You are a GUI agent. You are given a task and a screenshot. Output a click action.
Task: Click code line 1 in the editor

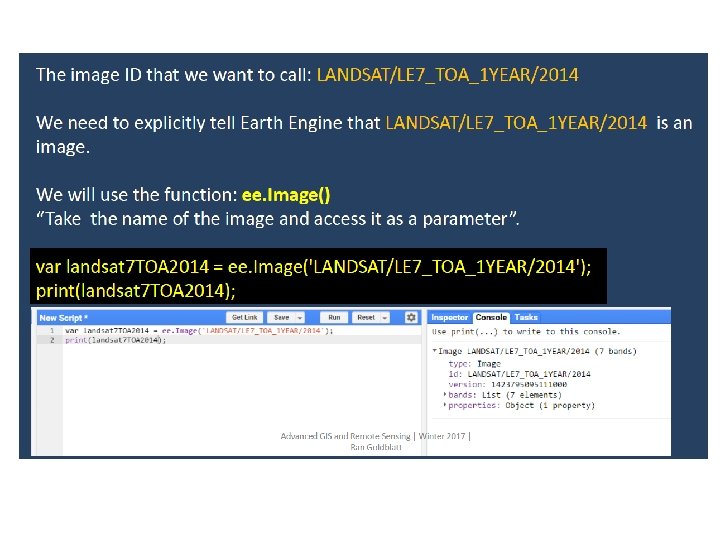click(199, 330)
